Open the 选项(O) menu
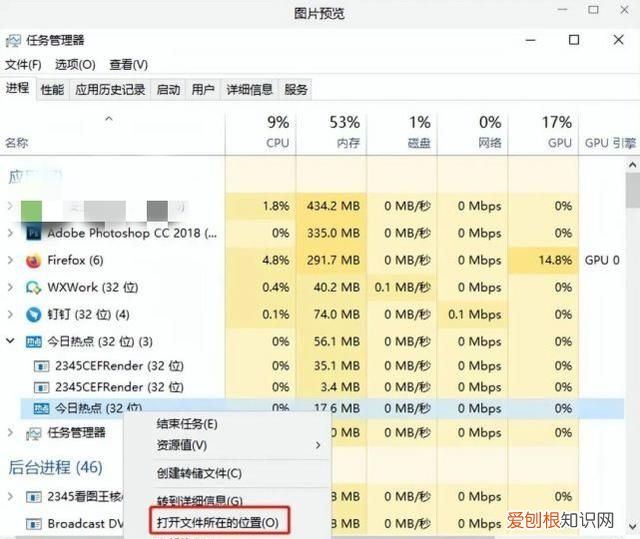This screenshot has height=539, width=640. 75,65
